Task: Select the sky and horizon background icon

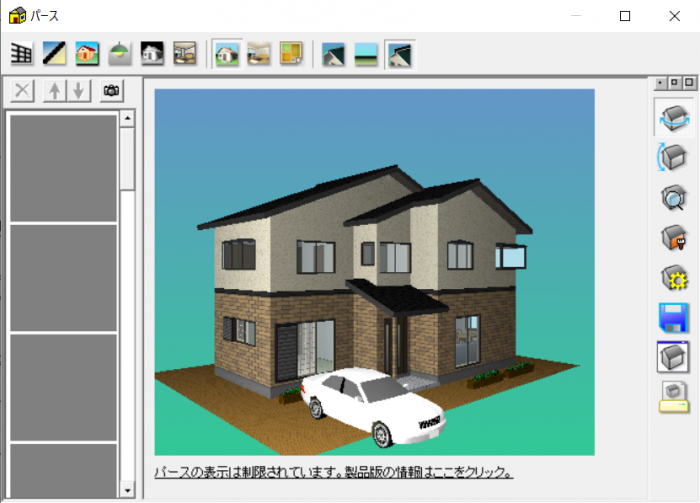Action: pos(366,54)
